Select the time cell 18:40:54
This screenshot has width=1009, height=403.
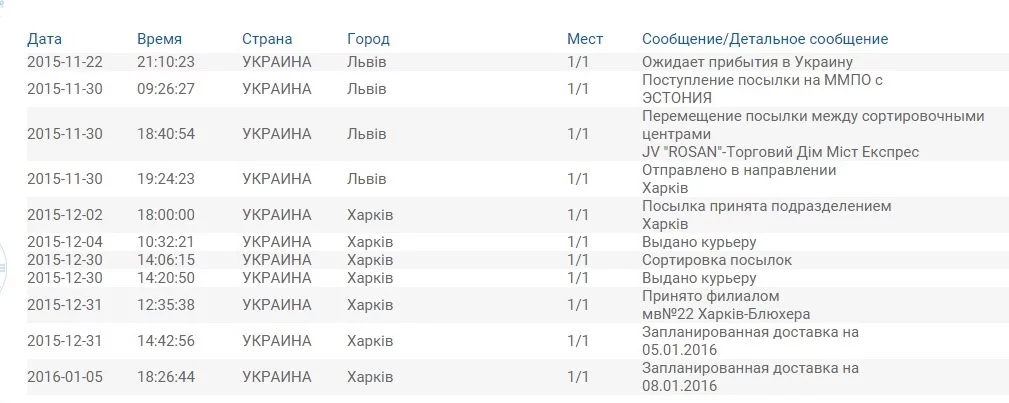pos(166,134)
